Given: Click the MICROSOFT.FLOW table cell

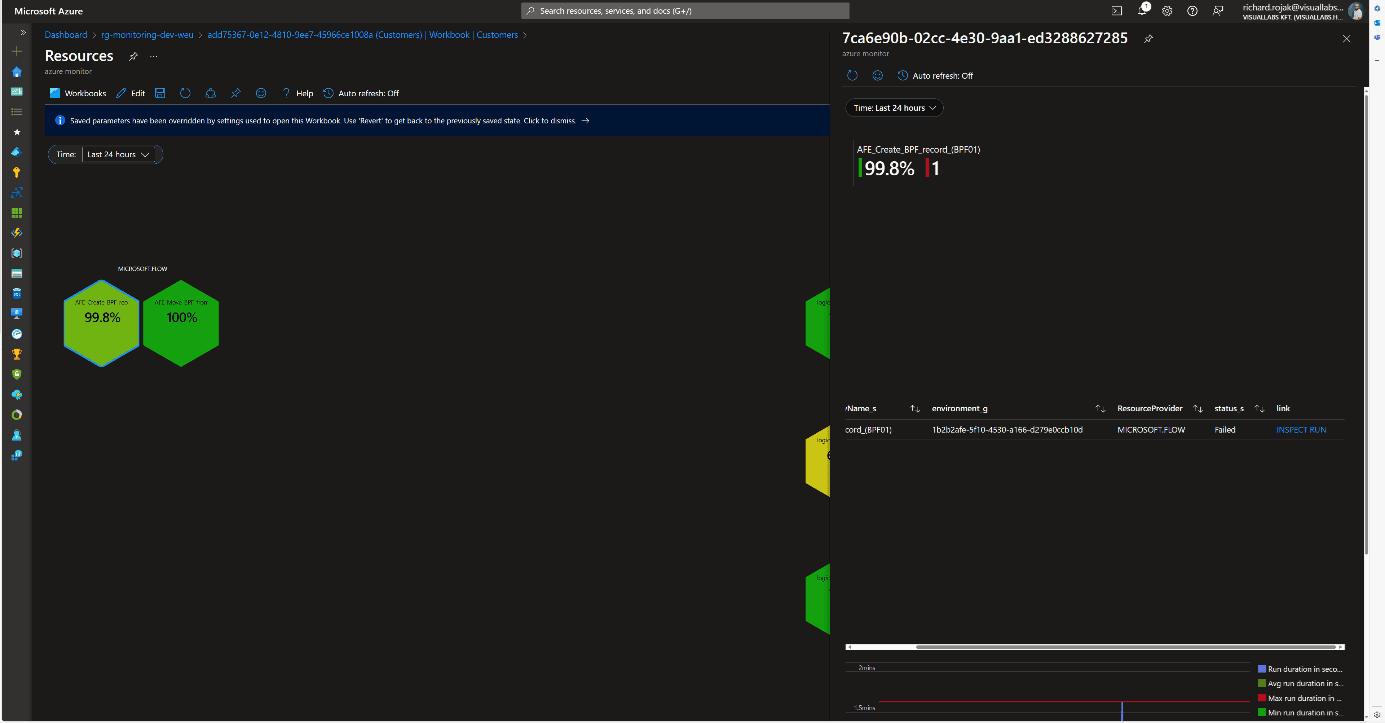Looking at the screenshot, I should click(x=1151, y=430).
